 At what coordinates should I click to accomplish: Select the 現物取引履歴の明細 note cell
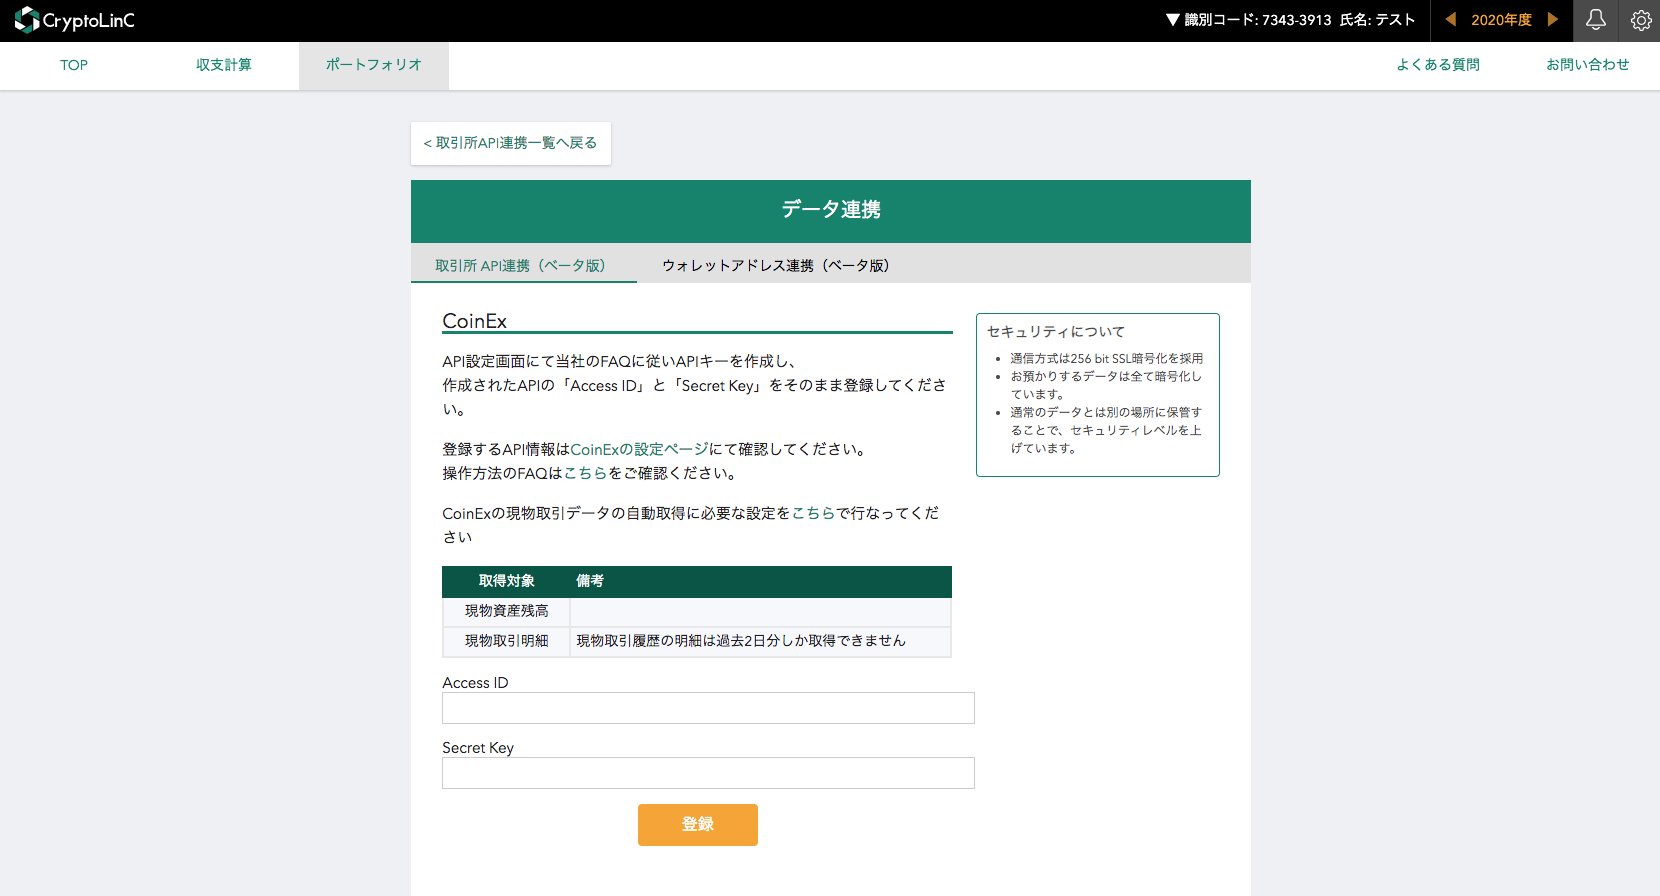pos(760,642)
